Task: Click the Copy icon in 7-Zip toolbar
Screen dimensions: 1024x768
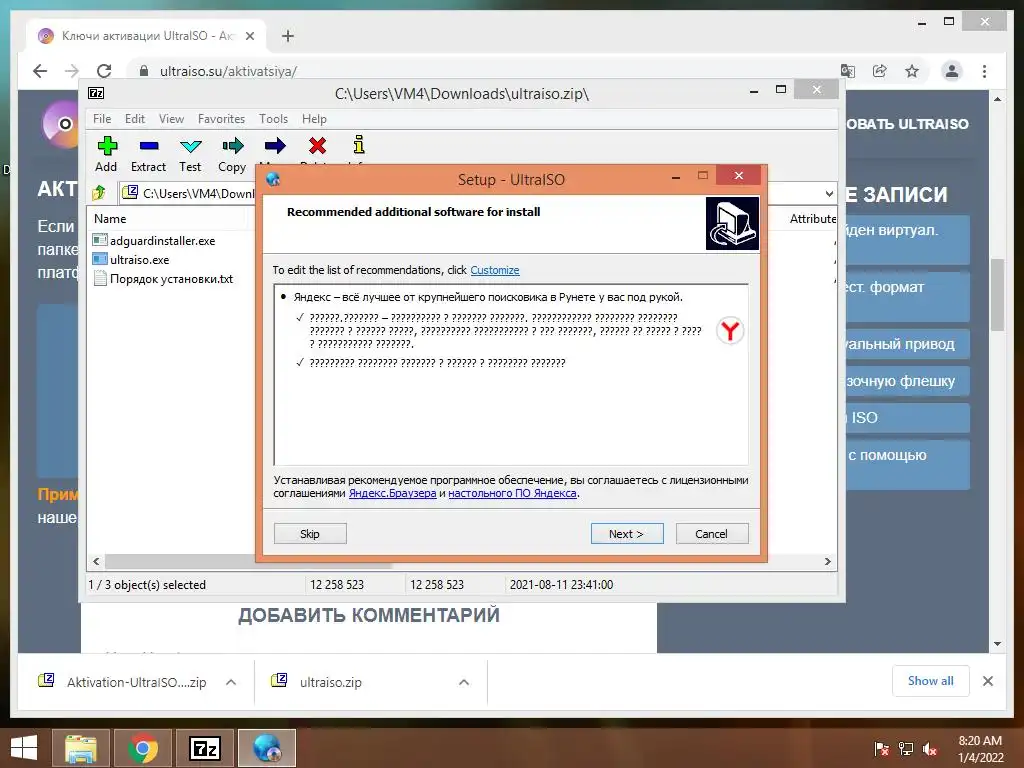Action: pyautogui.click(x=232, y=146)
